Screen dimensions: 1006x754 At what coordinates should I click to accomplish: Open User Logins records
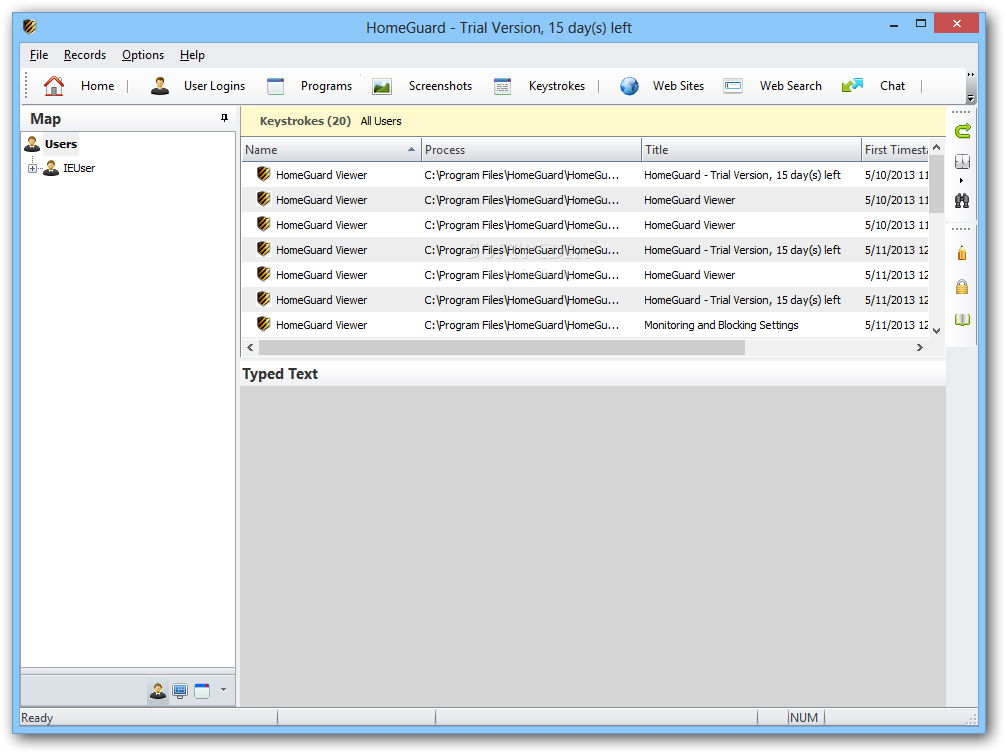[214, 86]
